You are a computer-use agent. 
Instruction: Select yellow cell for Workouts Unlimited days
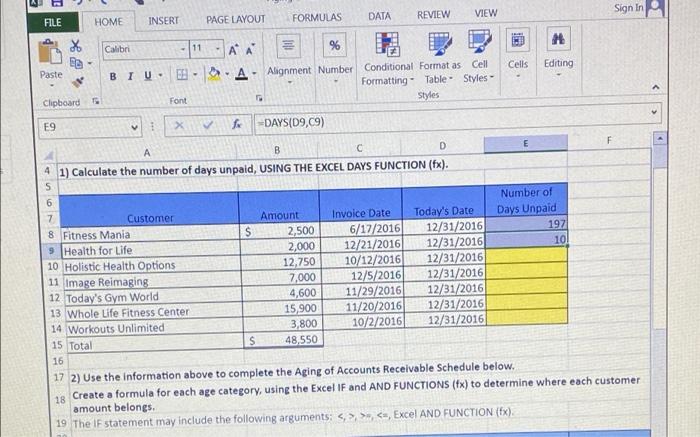click(x=527, y=316)
